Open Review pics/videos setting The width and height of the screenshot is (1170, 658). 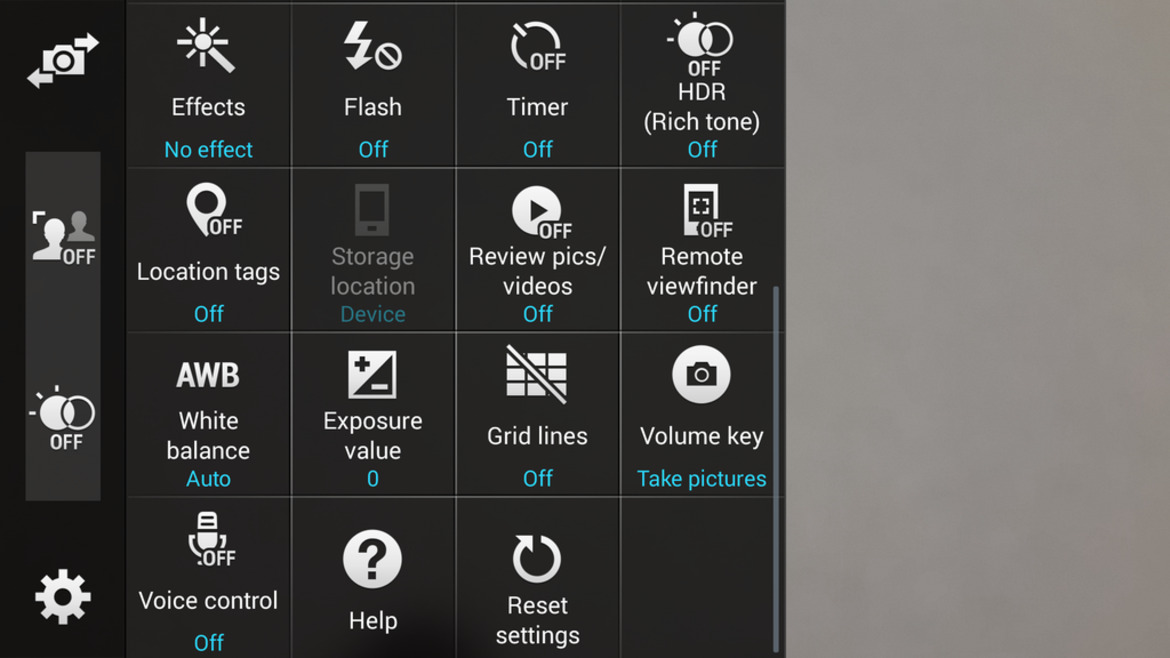pyautogui.click(x=537, y=250)
